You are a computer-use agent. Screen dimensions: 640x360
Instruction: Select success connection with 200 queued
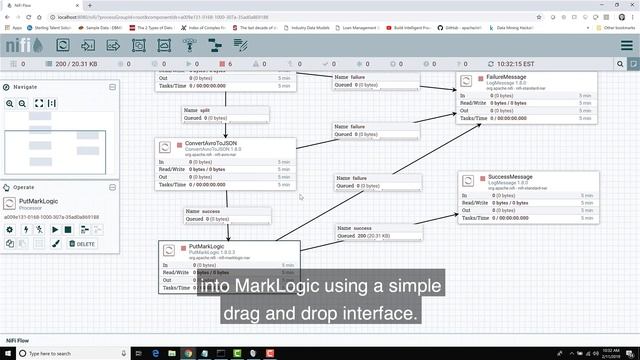[379, 232]
